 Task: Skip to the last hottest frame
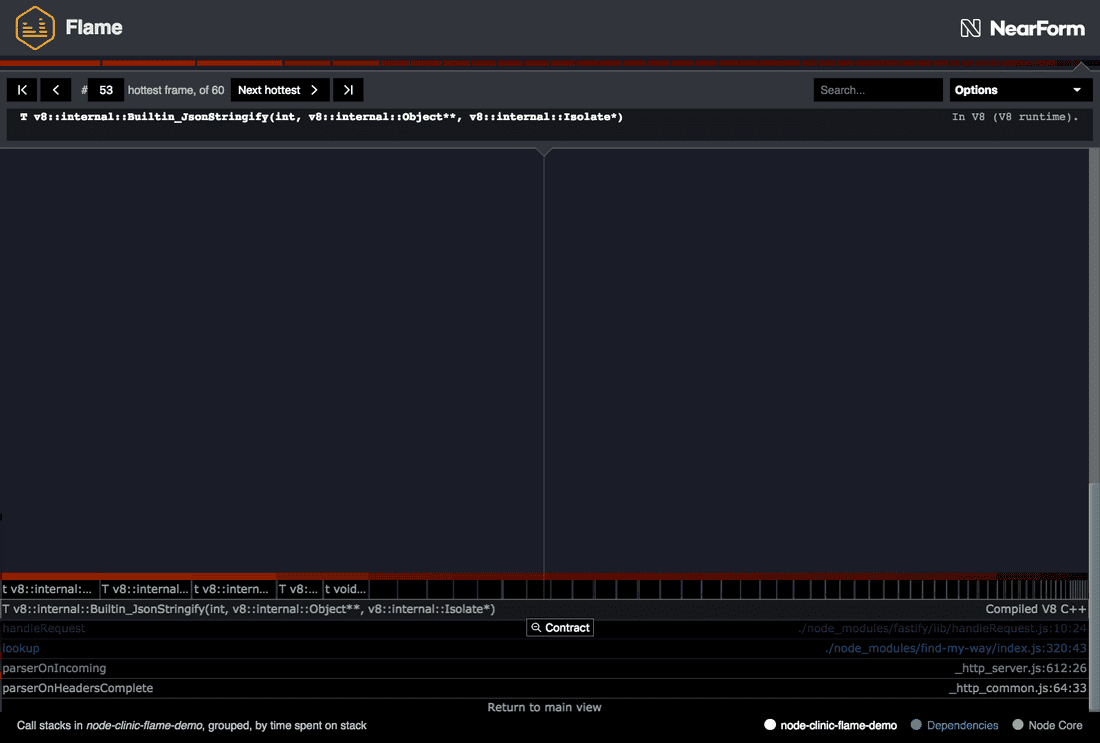tap(348, 90)
